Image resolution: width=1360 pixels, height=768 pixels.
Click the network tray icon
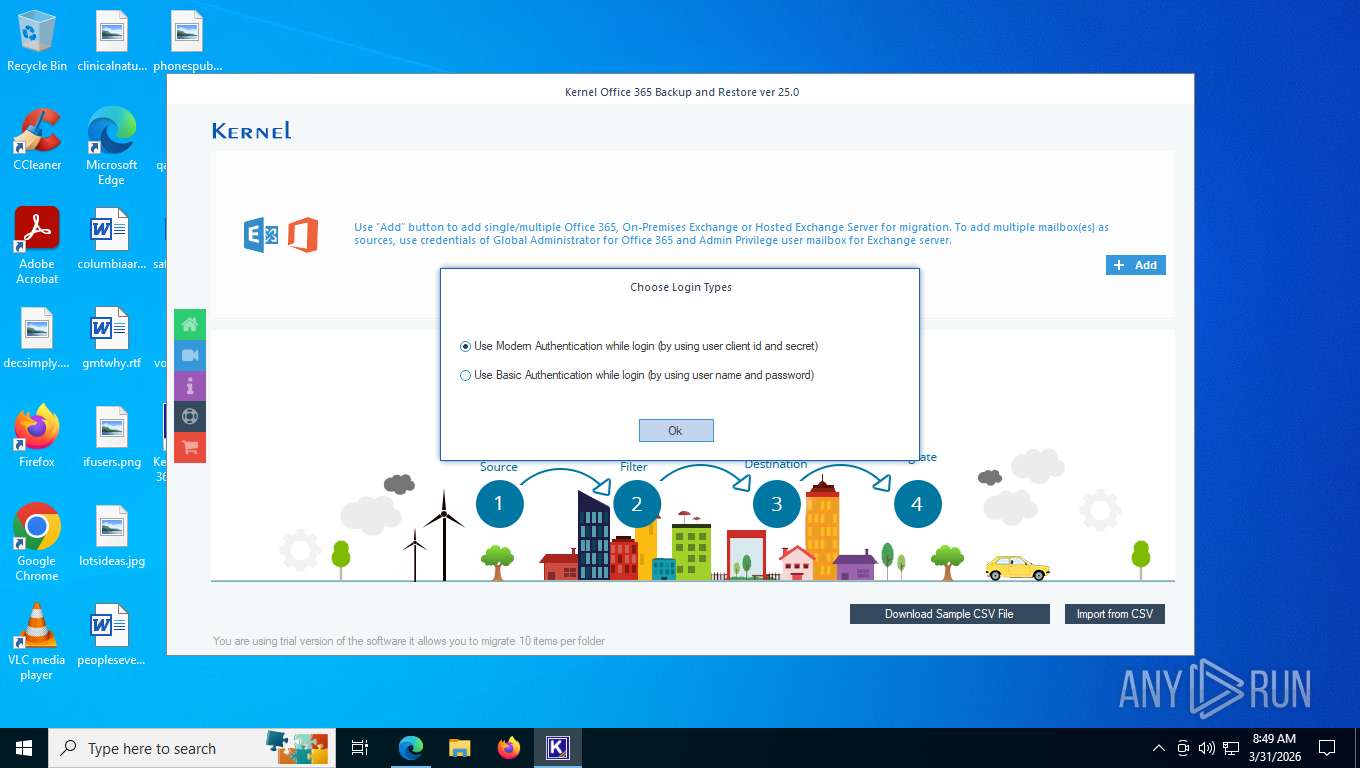pos(1231,748)
